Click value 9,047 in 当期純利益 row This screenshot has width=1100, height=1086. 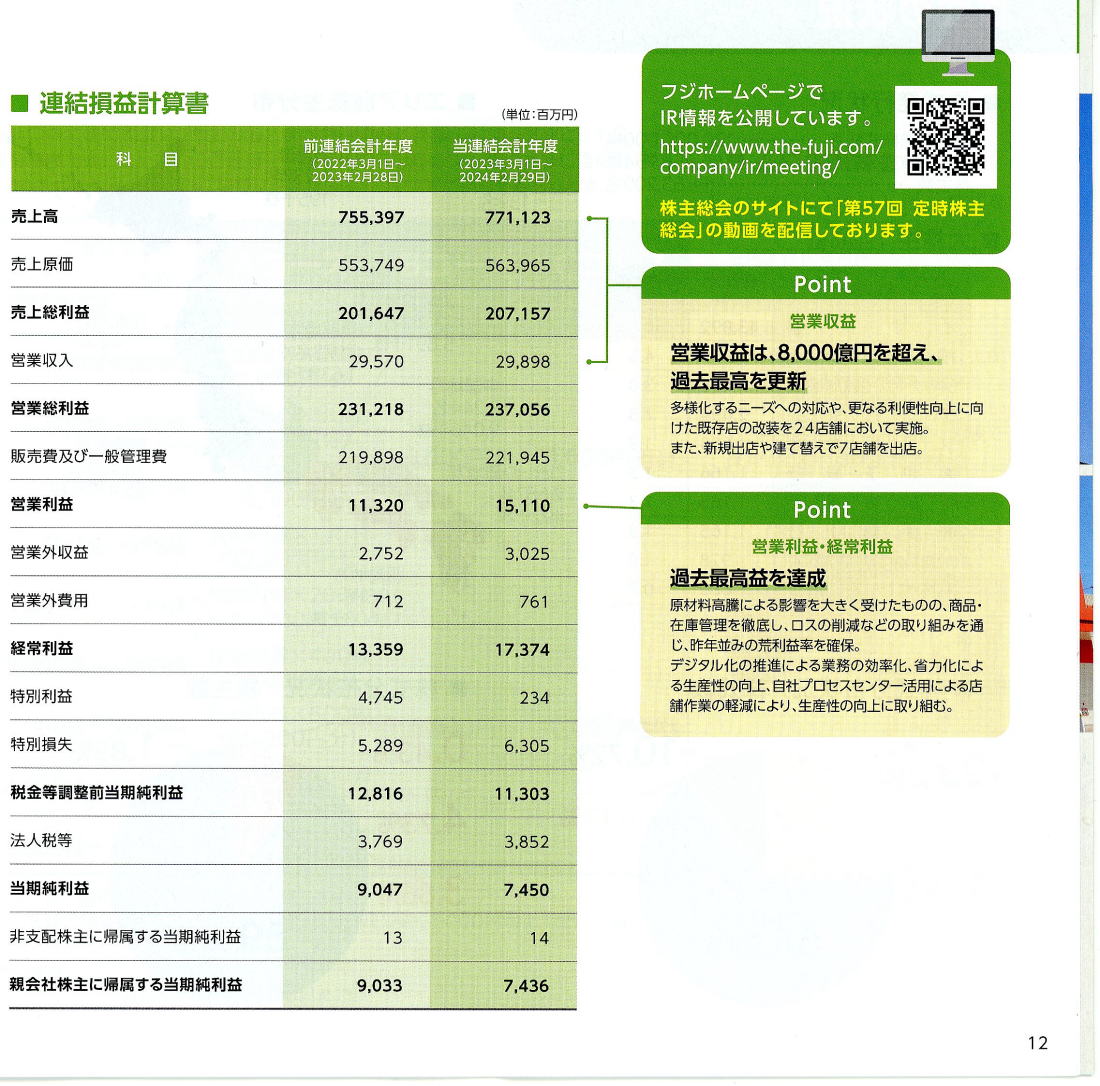coord(380,890)
